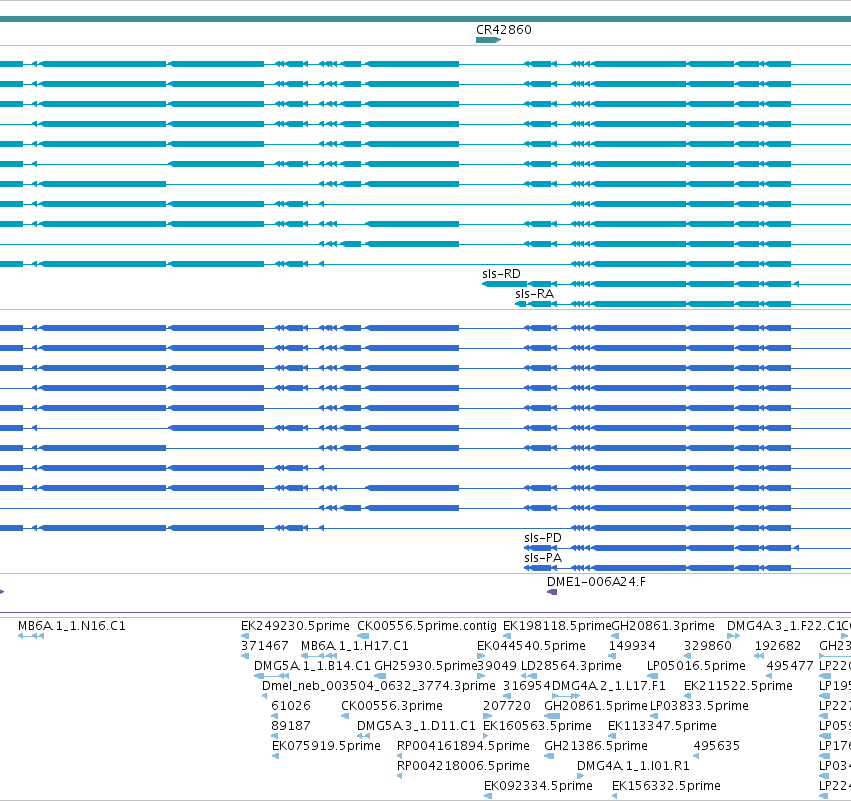This screenshot has width=851, height=801.
Task: Click the DME1-006A24.F feature label
Action: [596, 582]
